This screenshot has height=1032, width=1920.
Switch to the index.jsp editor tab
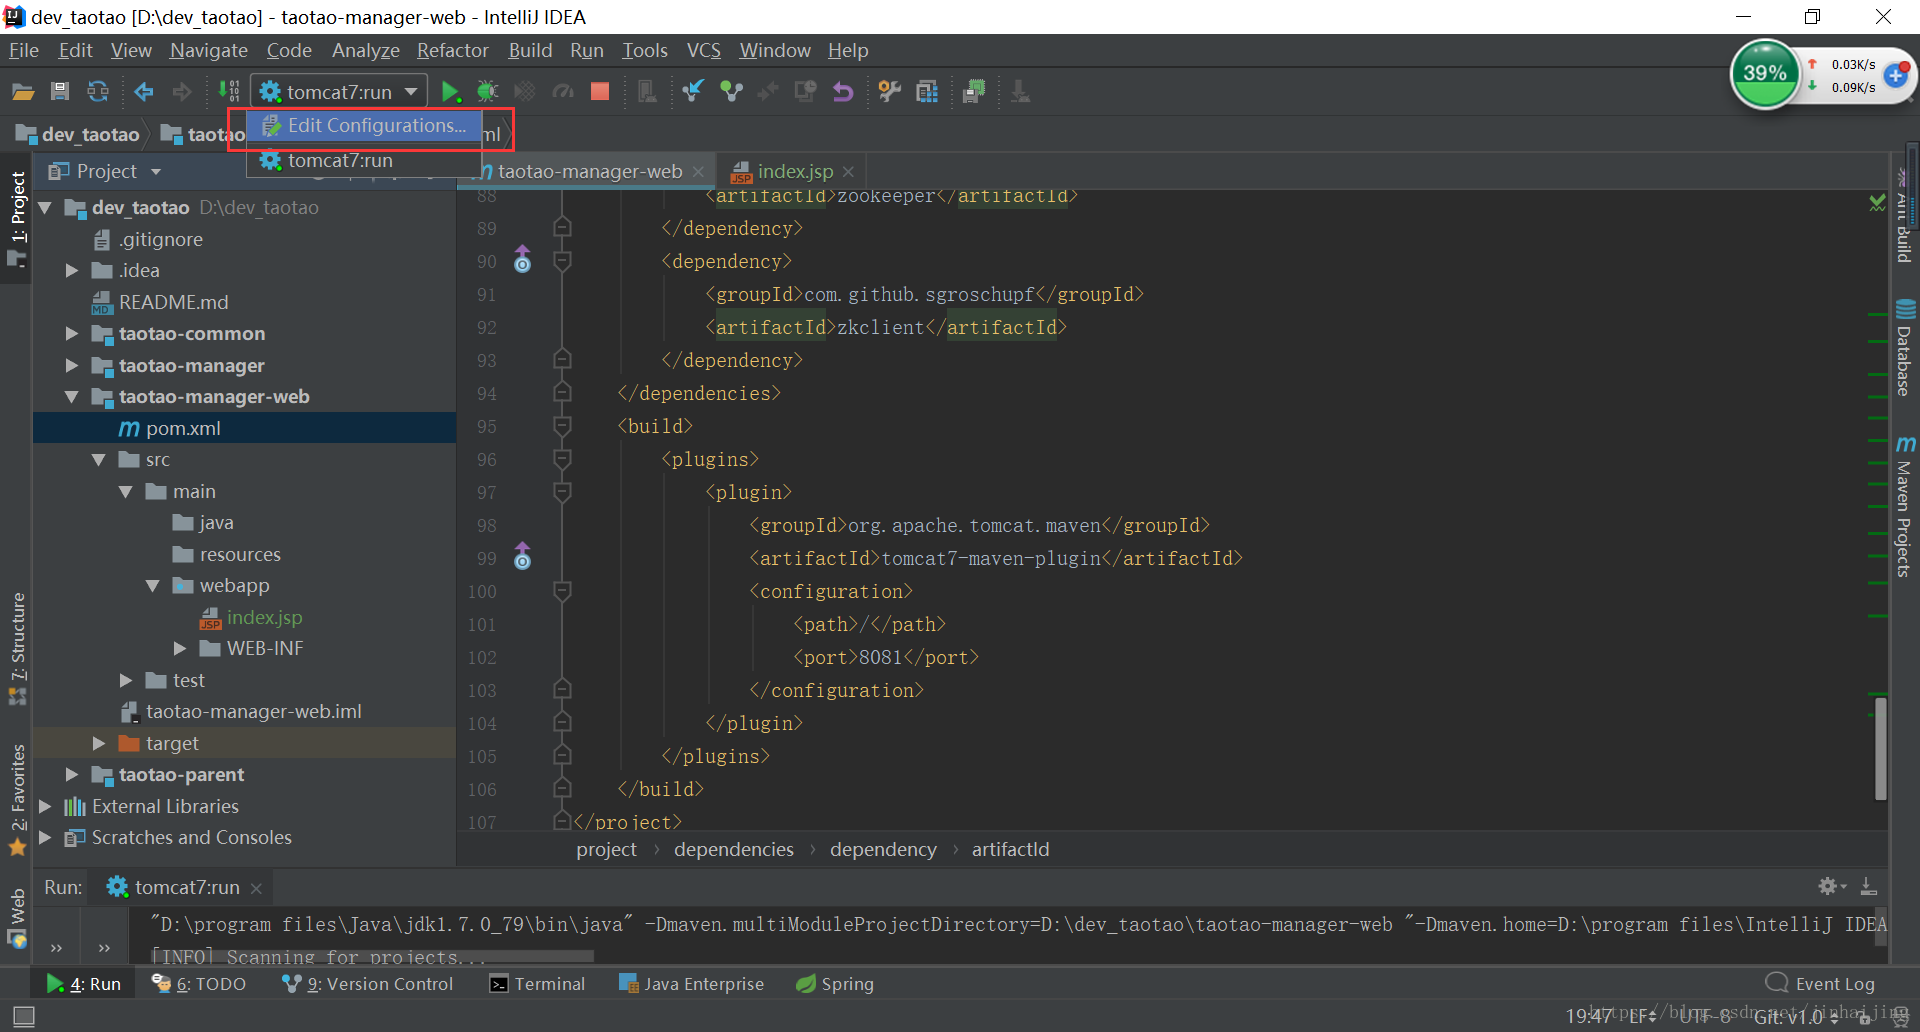point(794,171)
